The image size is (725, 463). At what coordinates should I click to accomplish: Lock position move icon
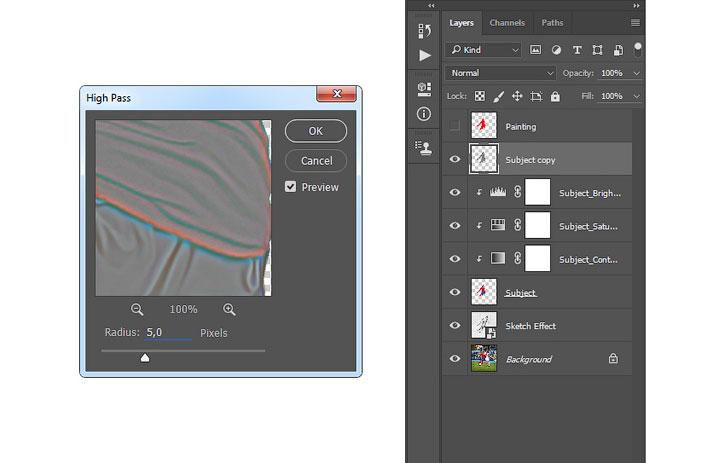coord(517,96)
